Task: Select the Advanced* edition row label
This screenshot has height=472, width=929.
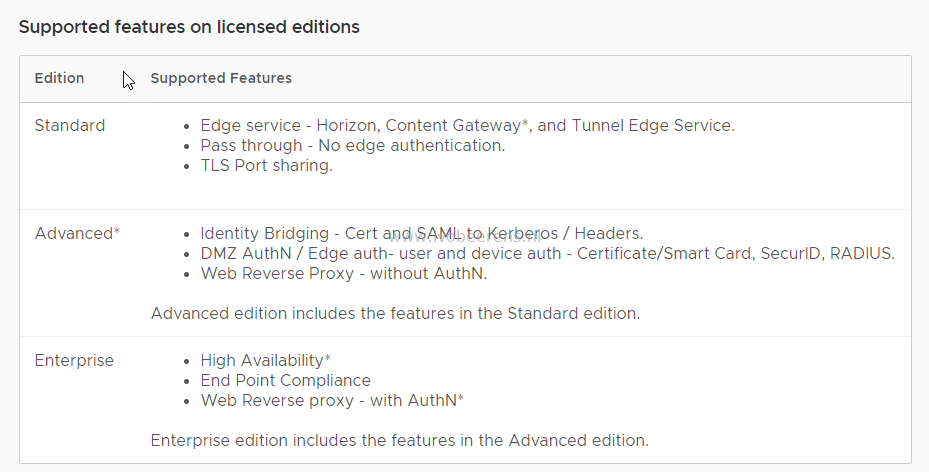Action: pyautogui.click(x=77, y=233)
